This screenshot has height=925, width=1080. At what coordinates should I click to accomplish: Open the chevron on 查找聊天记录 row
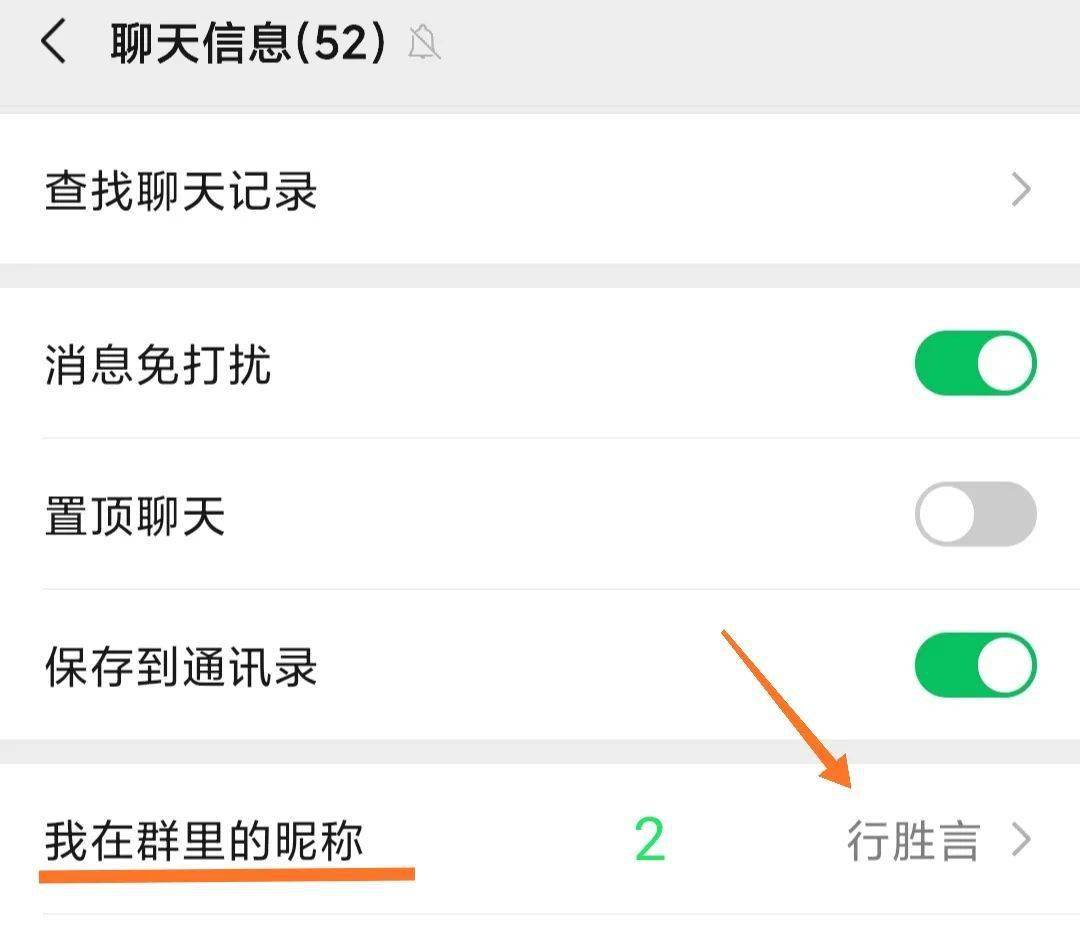tap(1020, 189)
